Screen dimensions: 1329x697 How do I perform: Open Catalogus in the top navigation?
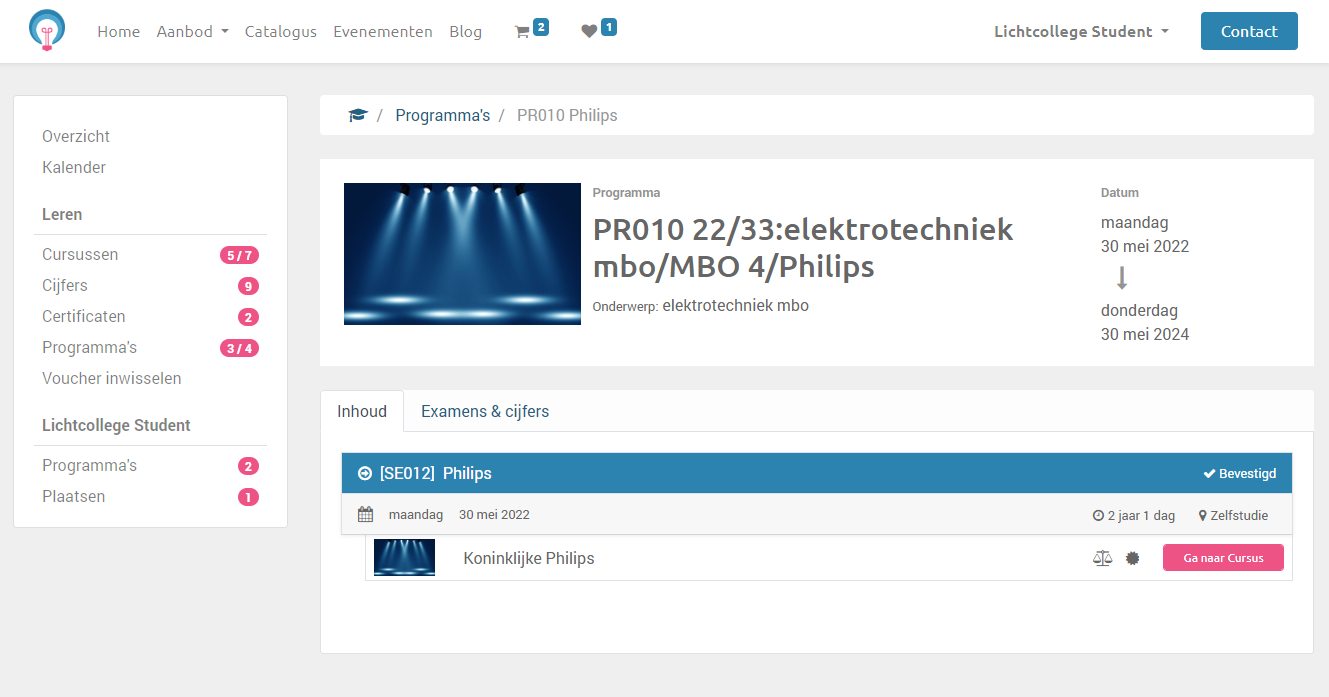(280, 32)
